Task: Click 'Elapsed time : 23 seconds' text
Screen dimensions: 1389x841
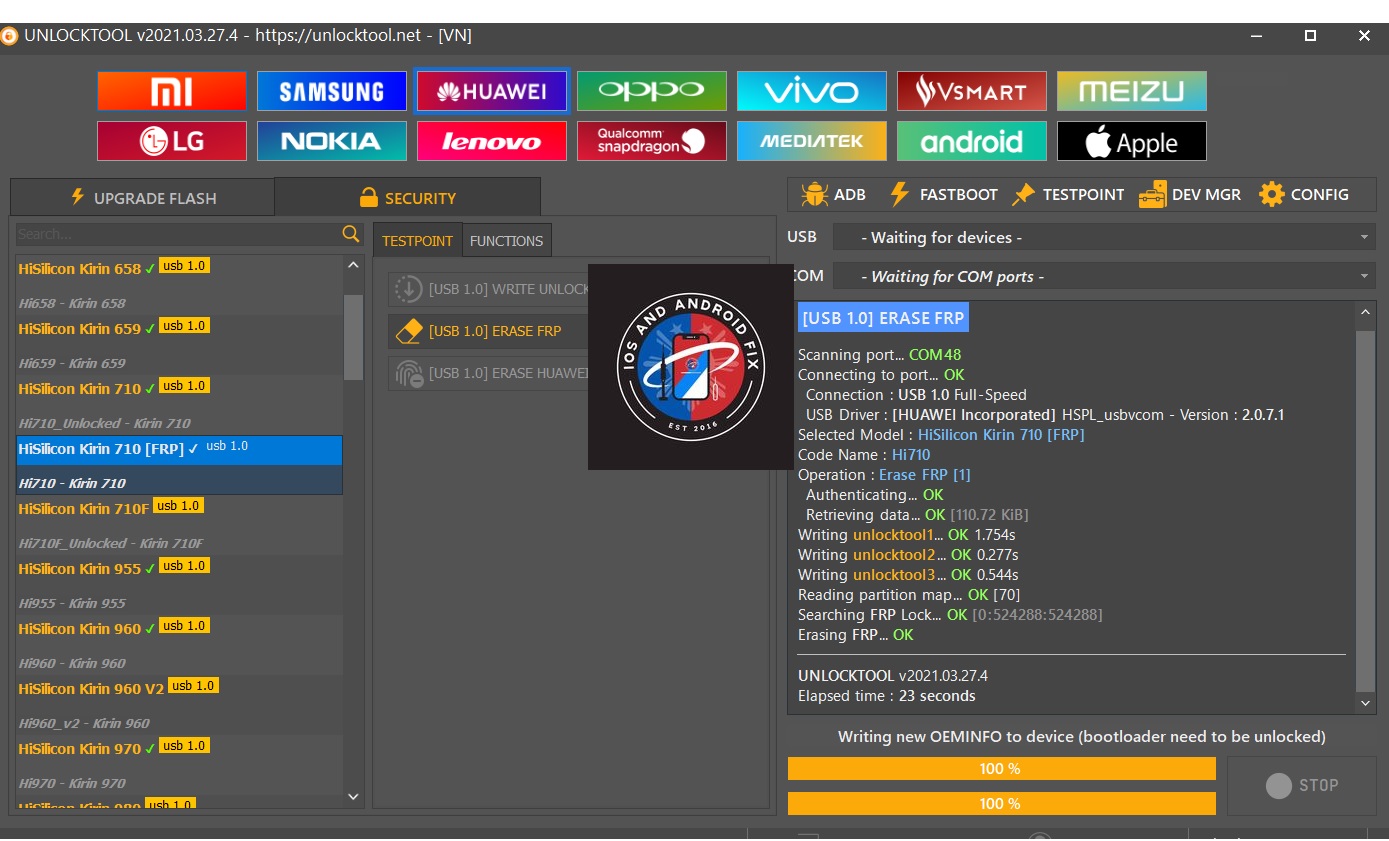Action: [x=886, y=696]
